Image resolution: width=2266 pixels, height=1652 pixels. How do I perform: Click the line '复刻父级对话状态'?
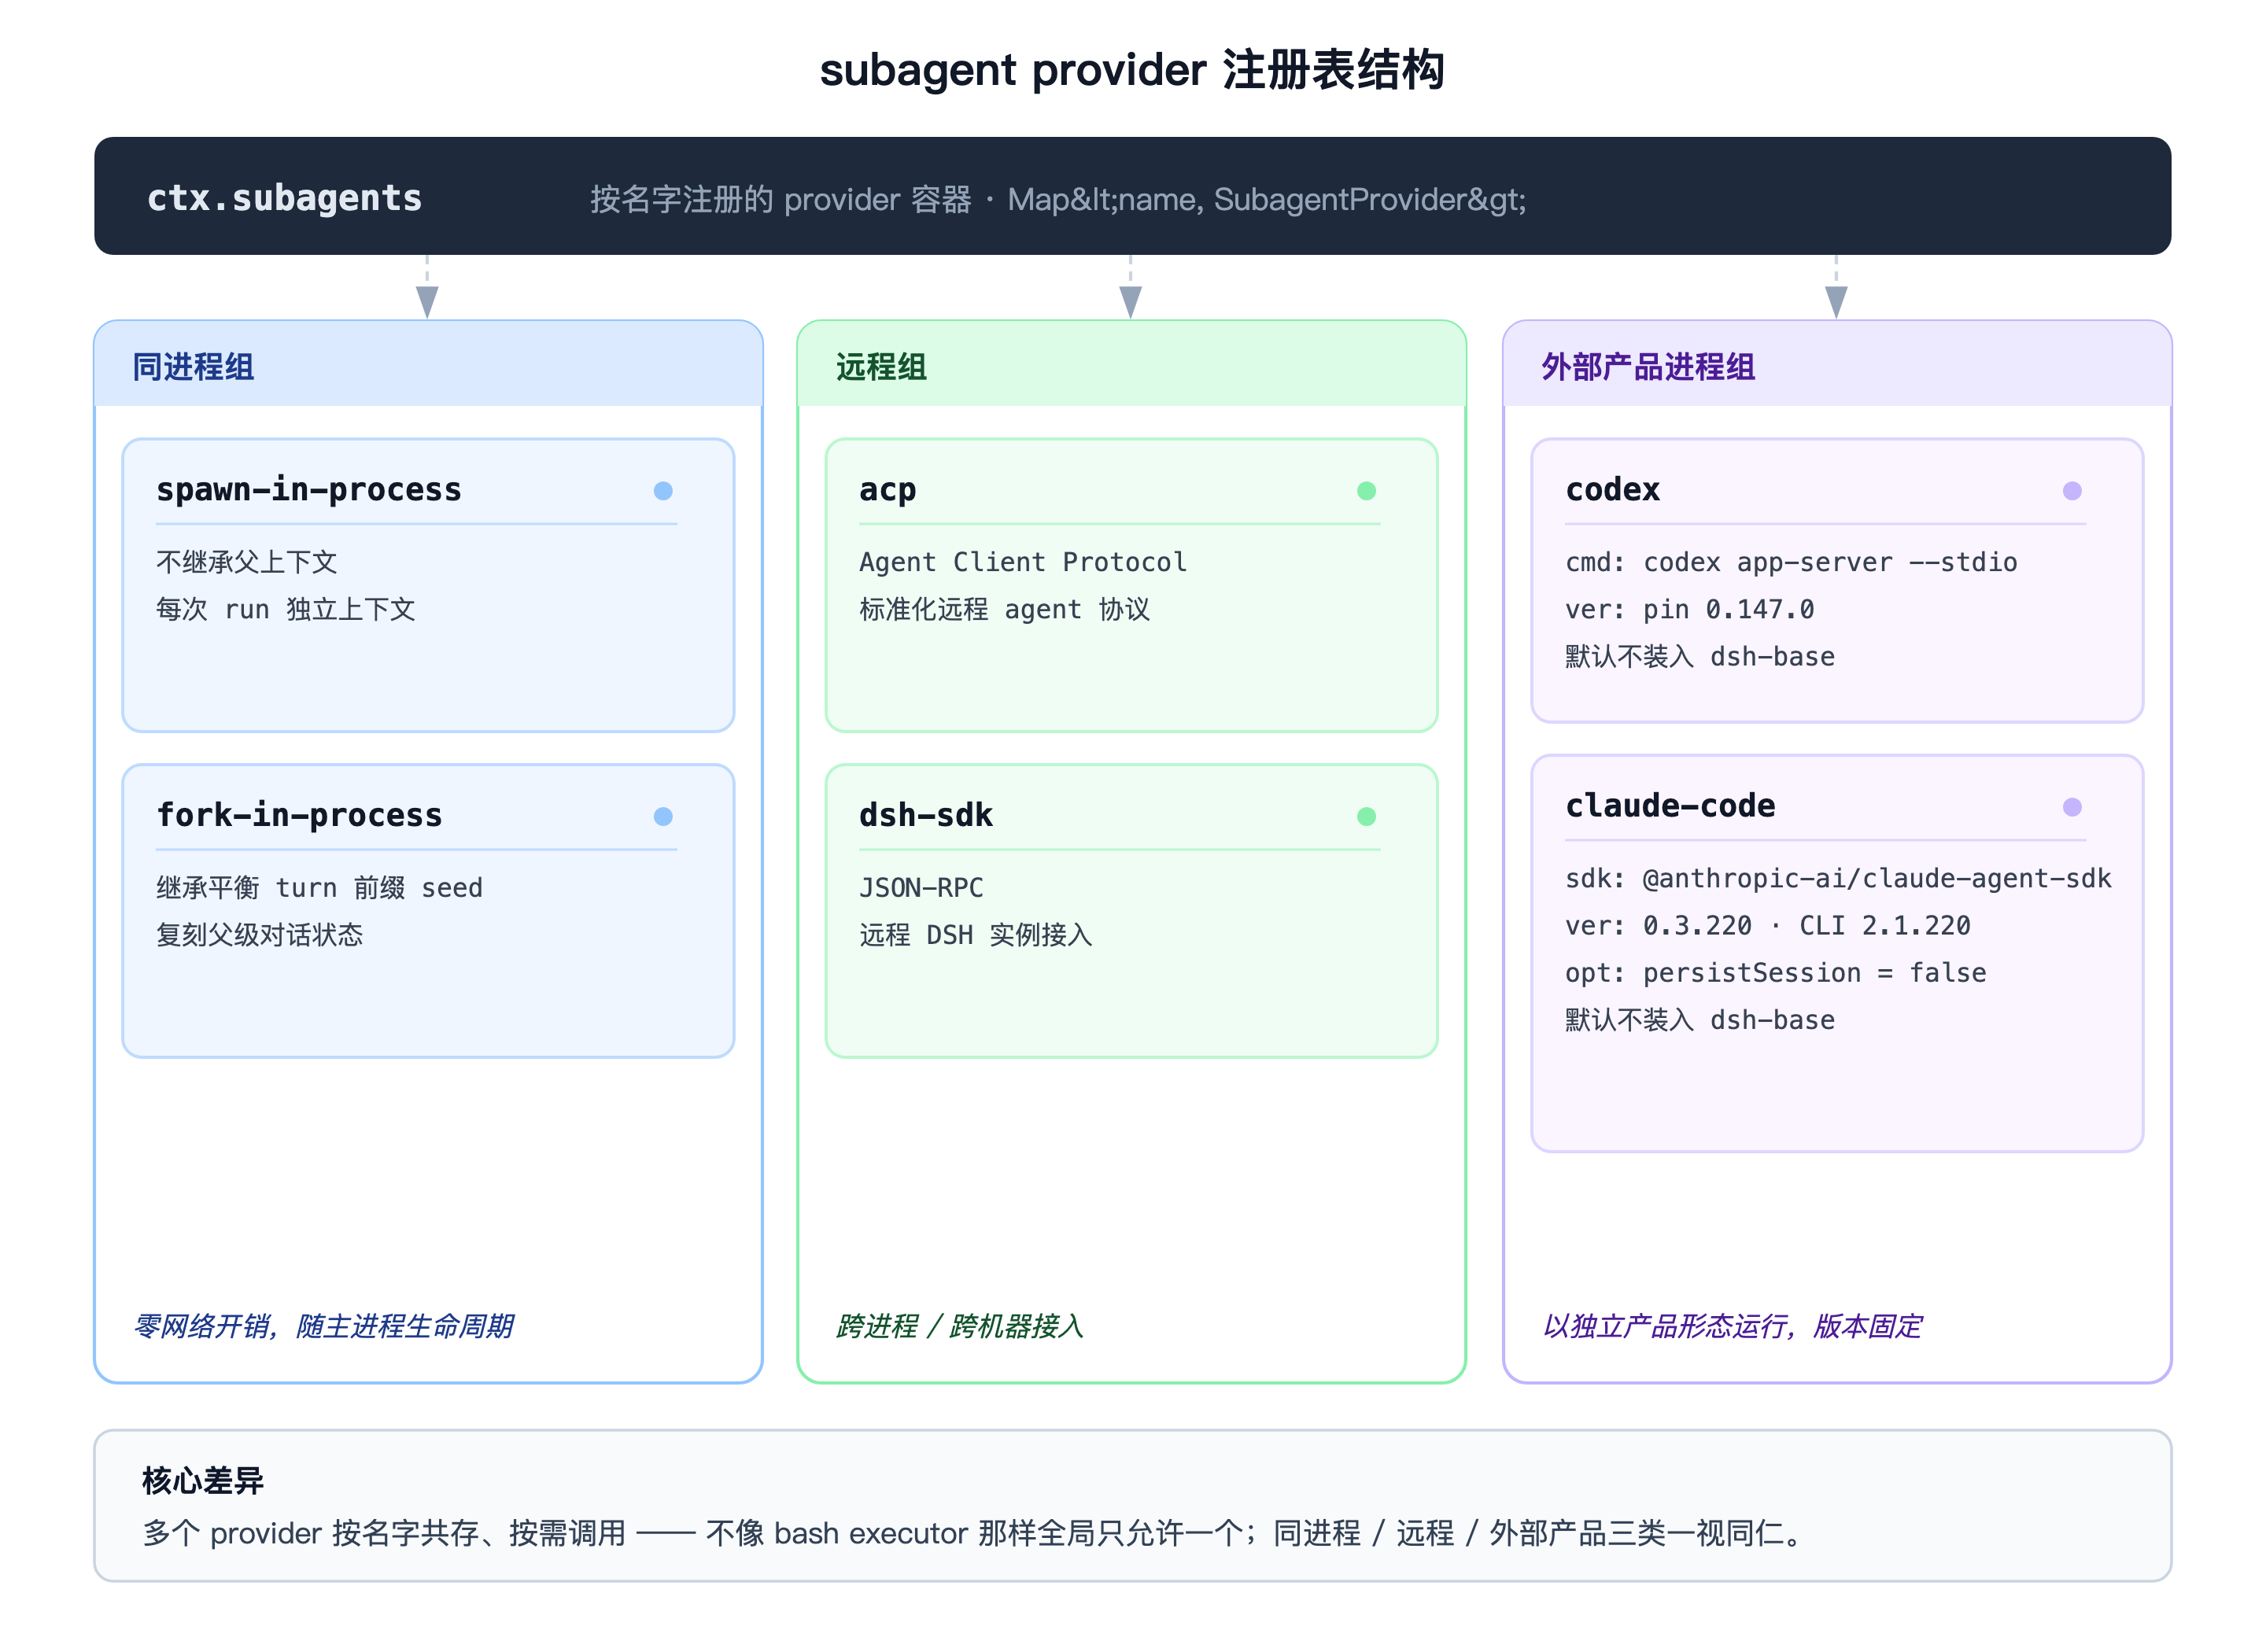[x=259, y=934]
